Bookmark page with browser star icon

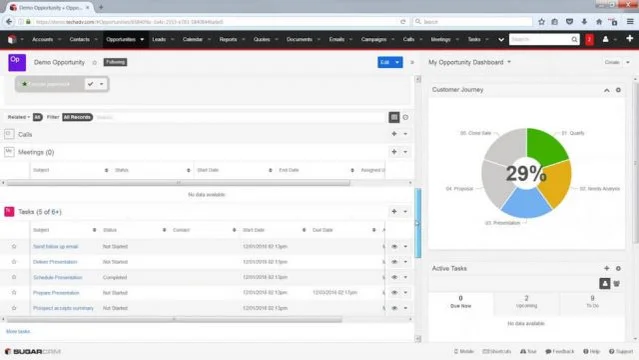pyautogui.click(x=541, y=22)
